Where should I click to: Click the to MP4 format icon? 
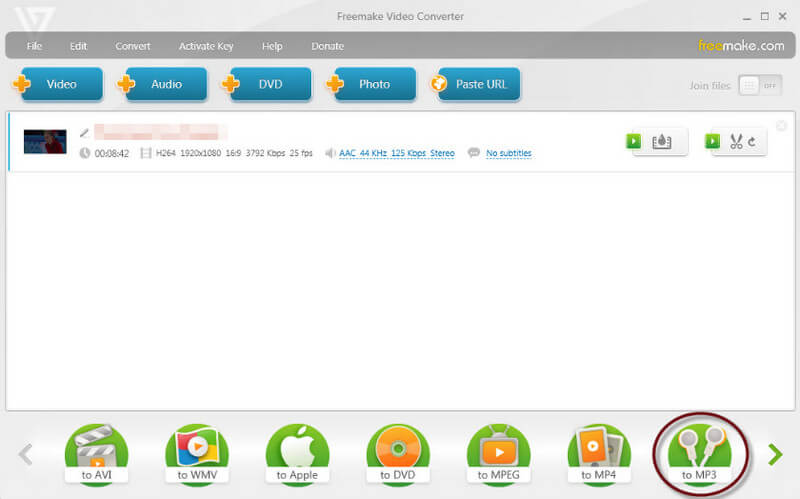click(x=599, y=452)
